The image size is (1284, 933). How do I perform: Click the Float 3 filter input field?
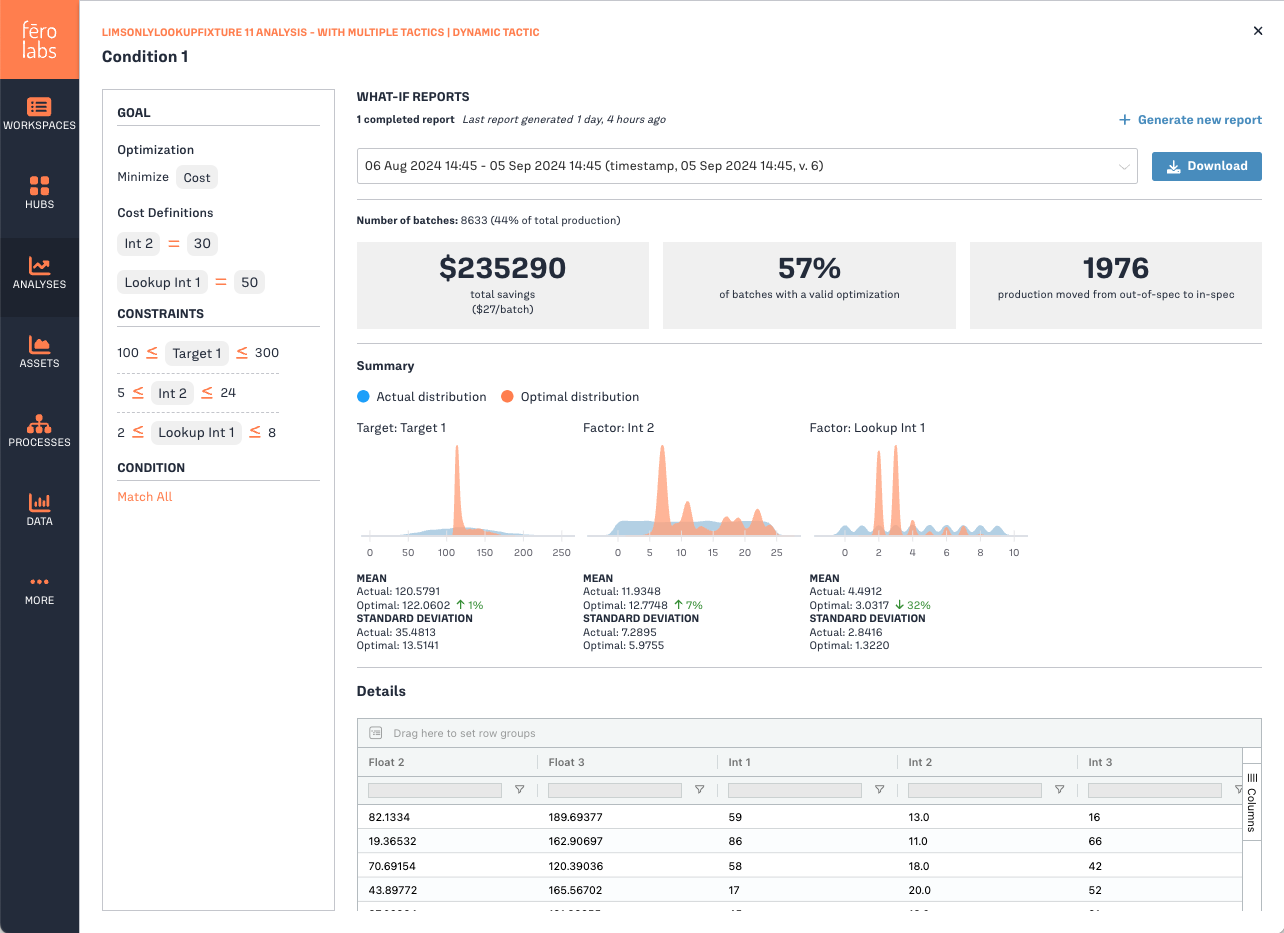pyautogui.click(x=614, y=790)
